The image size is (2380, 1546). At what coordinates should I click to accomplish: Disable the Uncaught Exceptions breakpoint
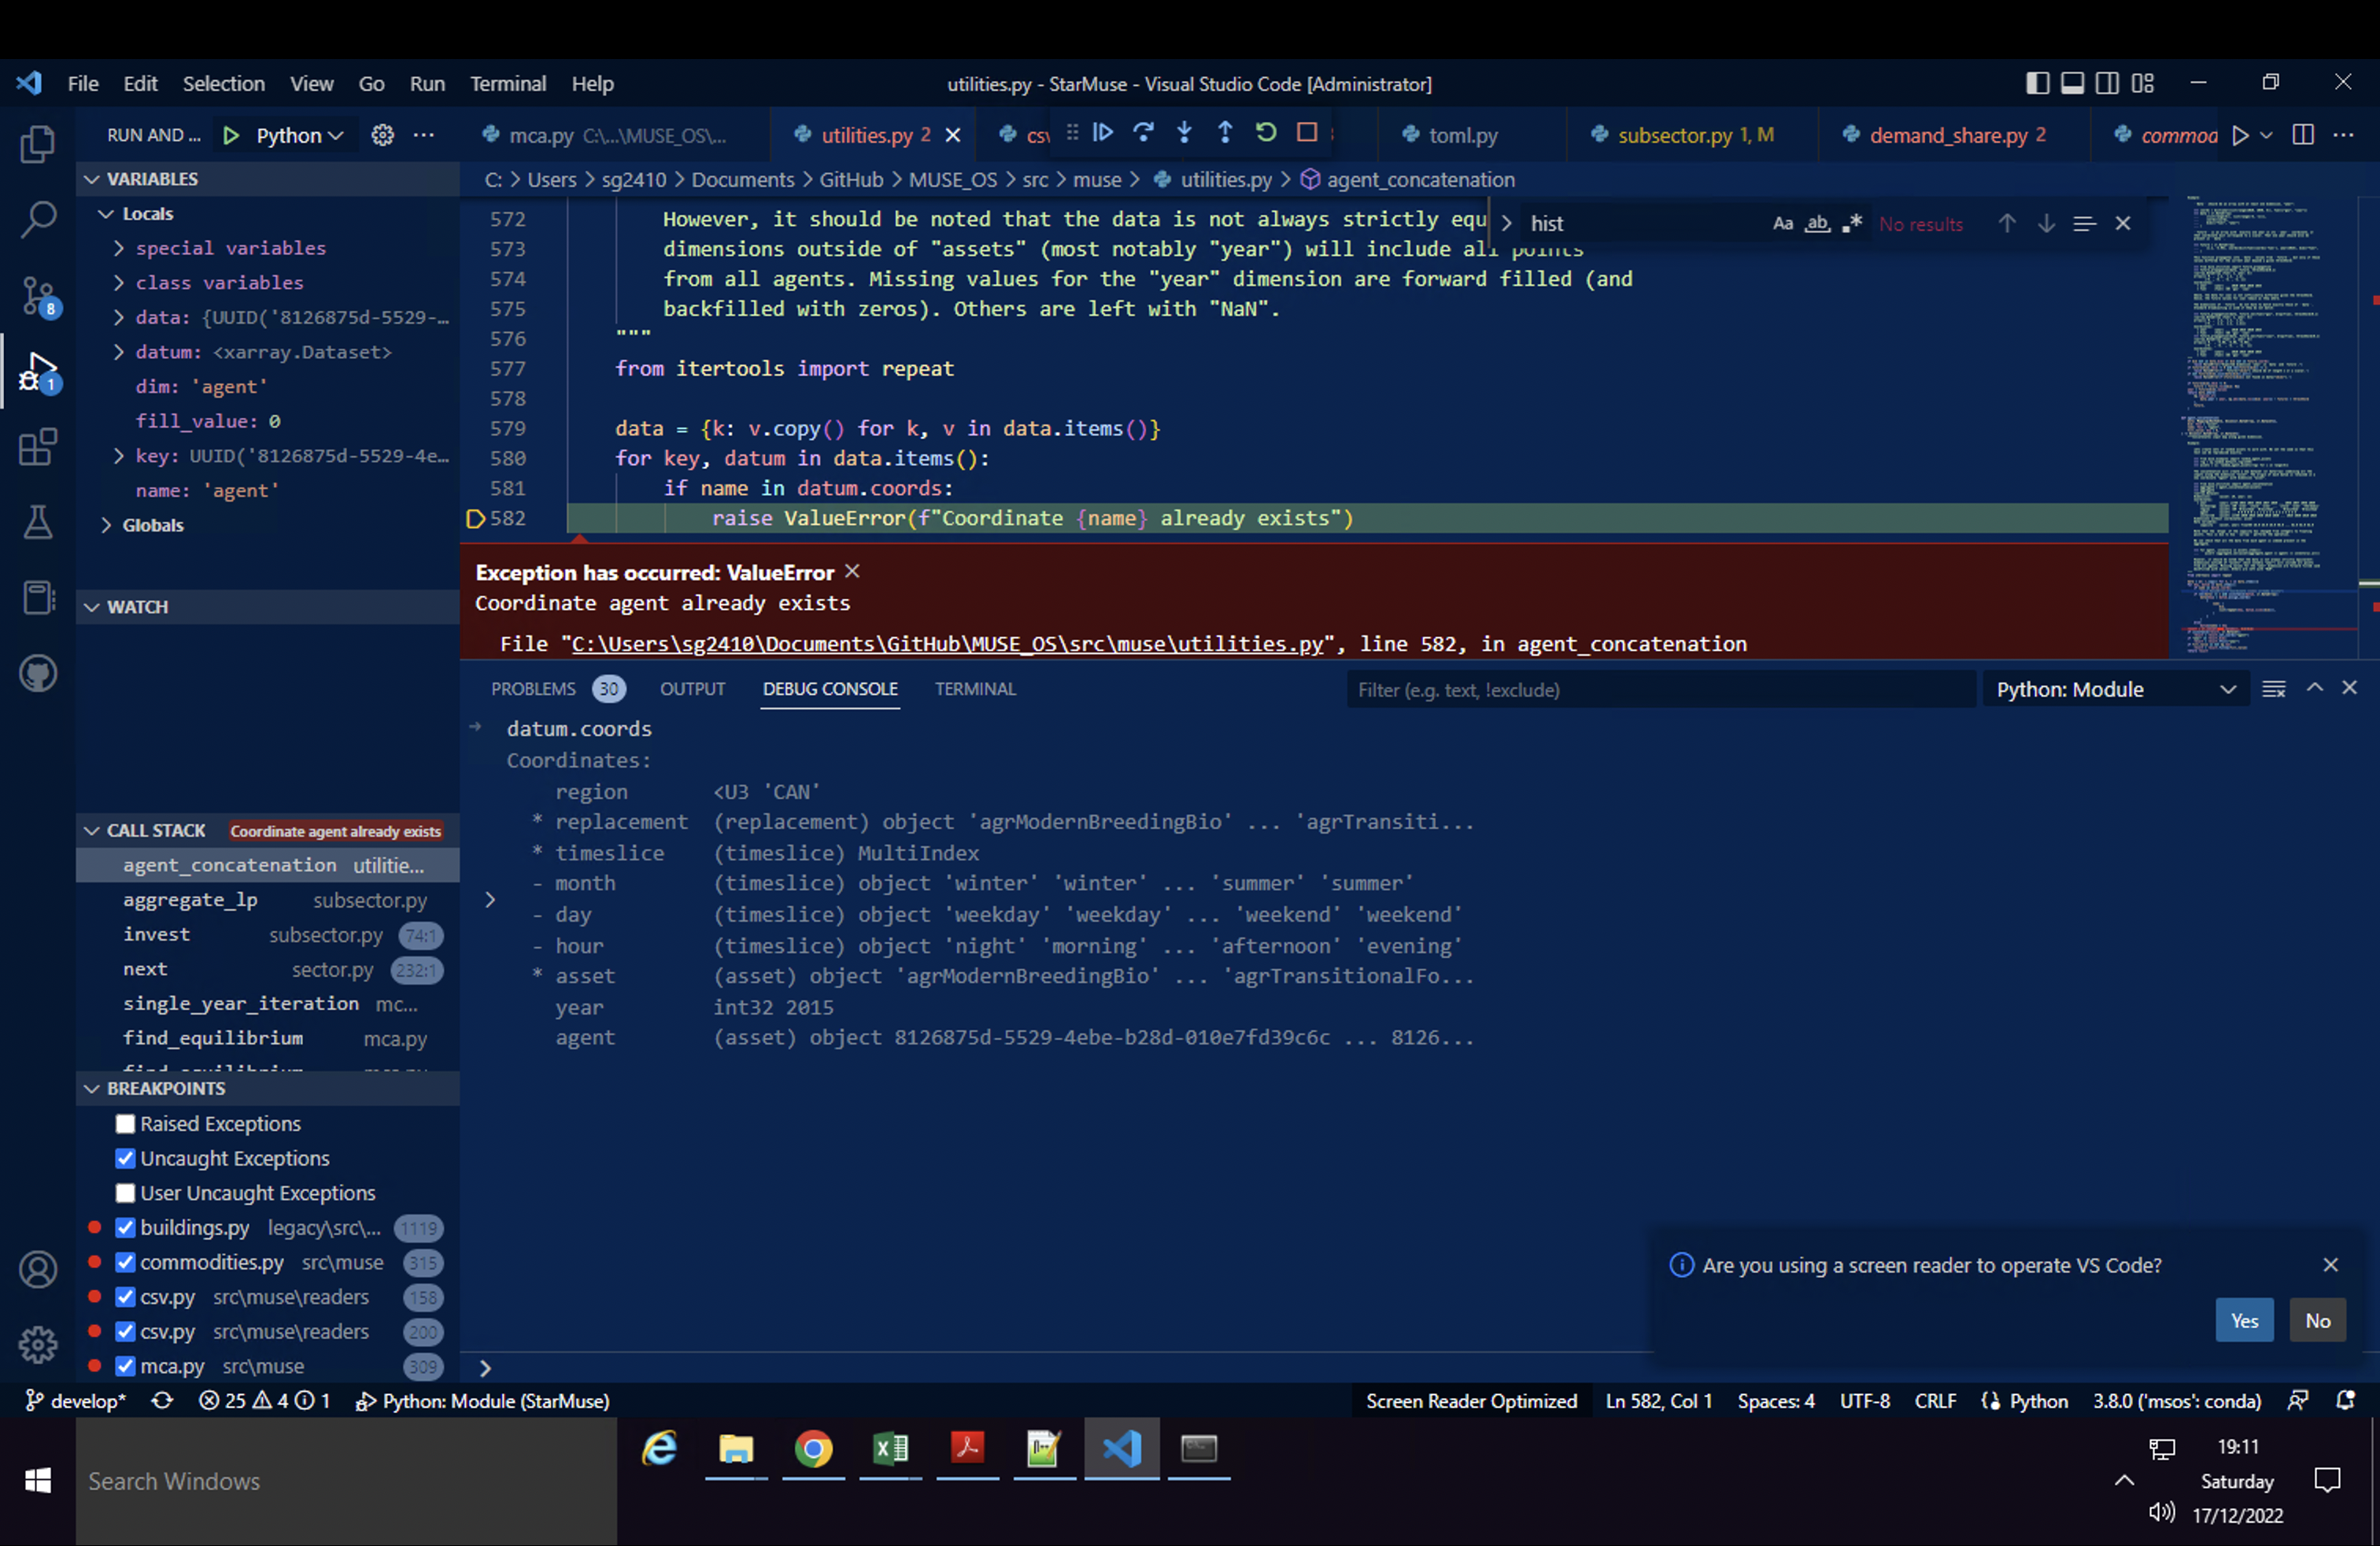(124, 1158)
